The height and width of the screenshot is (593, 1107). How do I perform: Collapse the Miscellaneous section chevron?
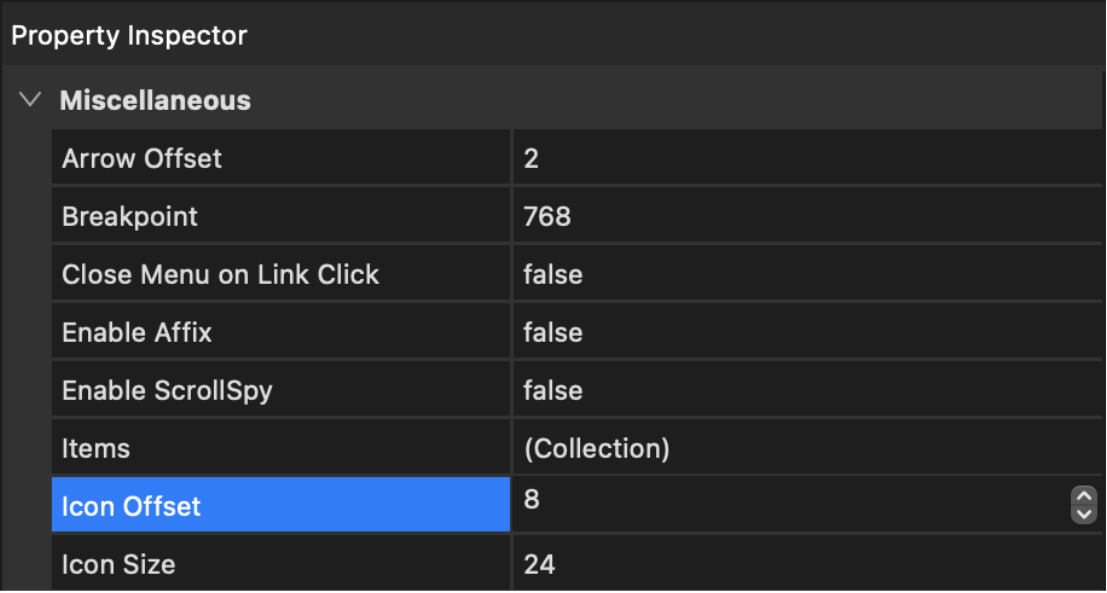(31, 100)
